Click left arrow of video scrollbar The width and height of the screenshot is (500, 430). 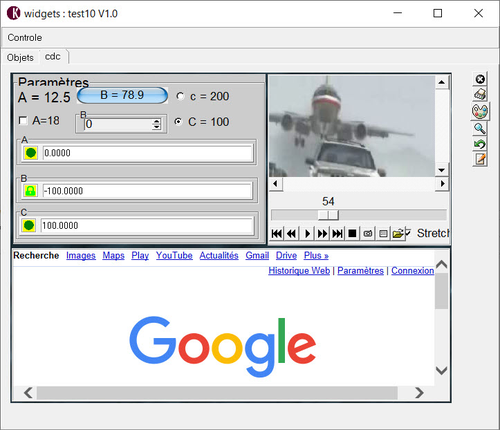coord(276,184)
